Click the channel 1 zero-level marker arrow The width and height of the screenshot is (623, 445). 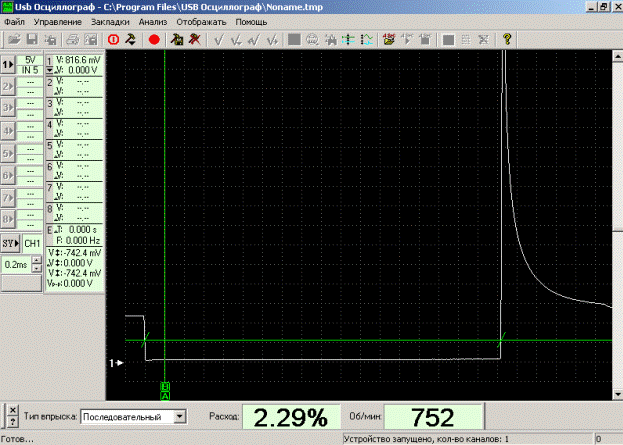[x=116, y=363]
